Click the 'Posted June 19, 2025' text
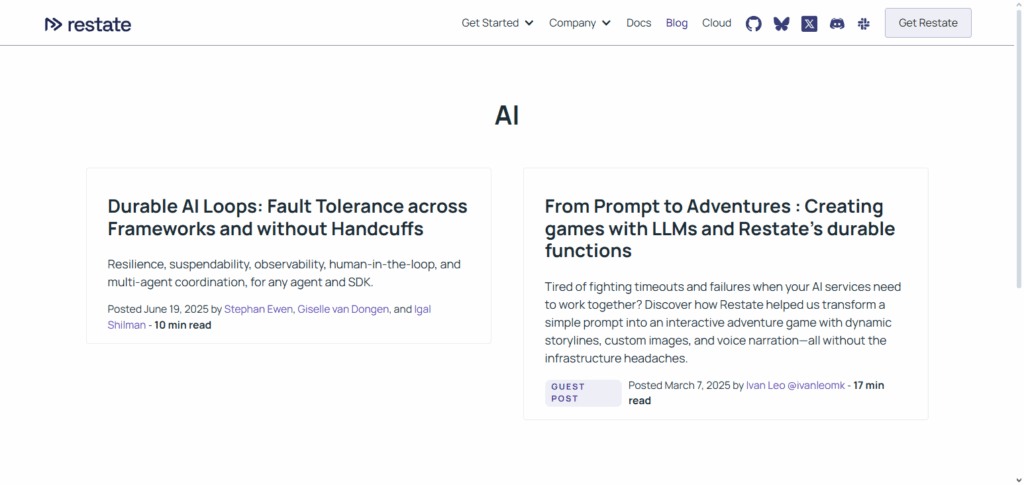1024x485 pixels. point(158,309)
